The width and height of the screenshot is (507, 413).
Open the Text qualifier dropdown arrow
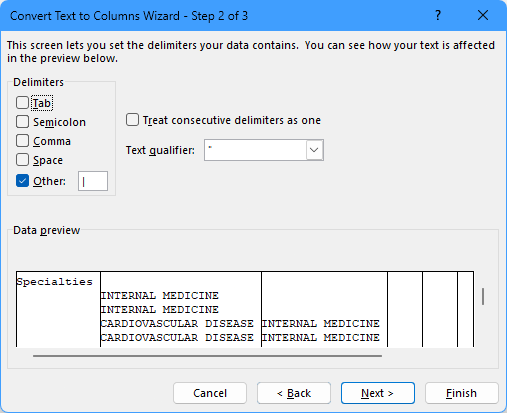click(314, 150)
